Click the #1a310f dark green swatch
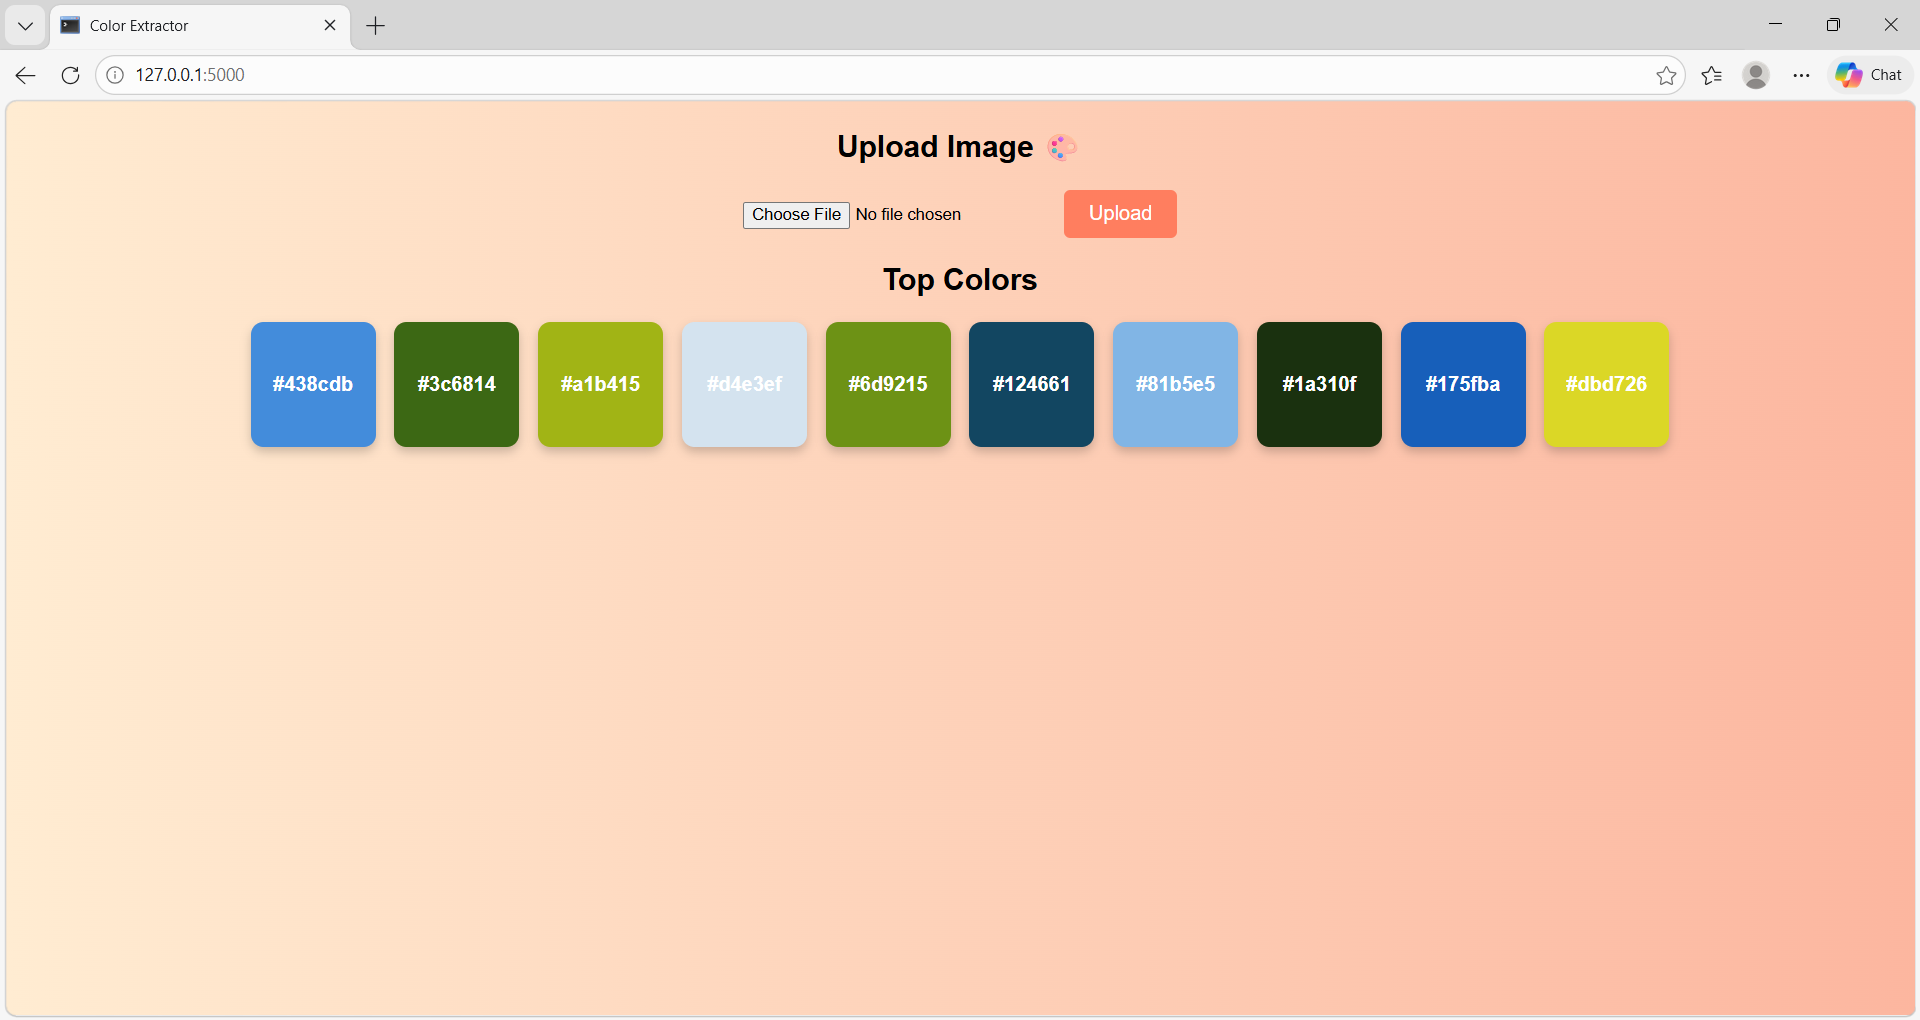 [x=1318, y=384]
